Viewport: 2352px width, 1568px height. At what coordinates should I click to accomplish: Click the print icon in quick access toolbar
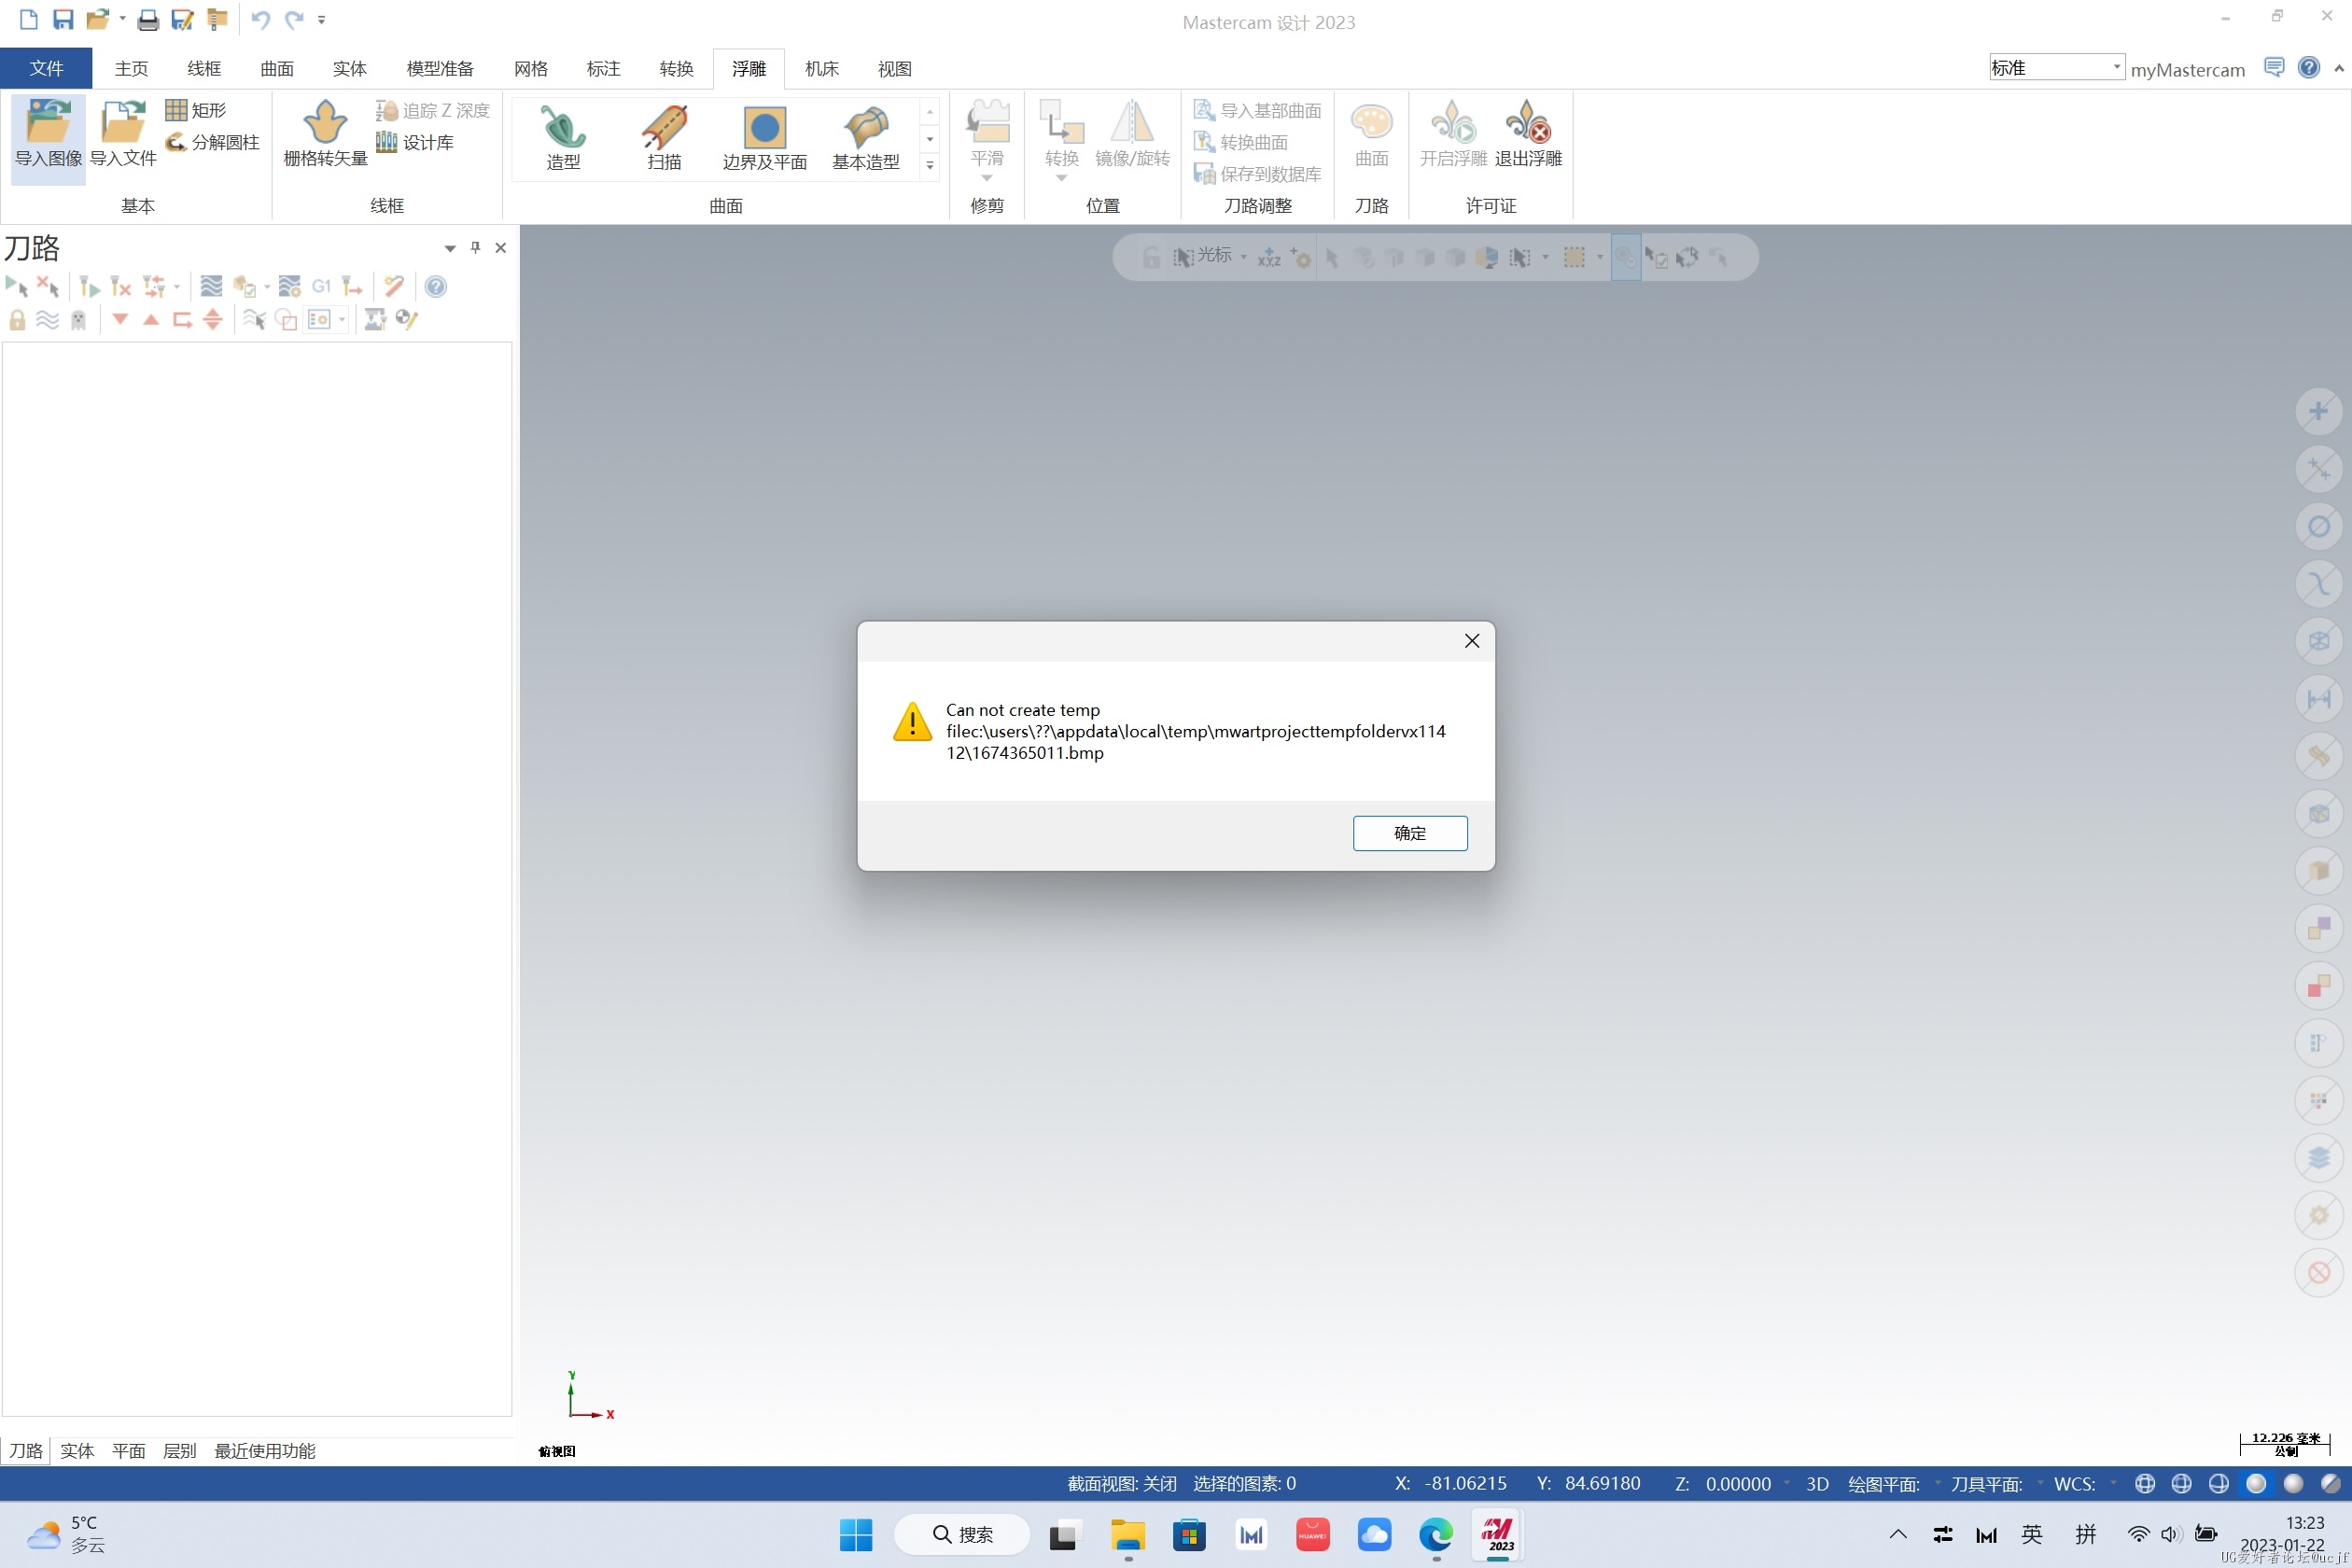[x=148, y=19]
